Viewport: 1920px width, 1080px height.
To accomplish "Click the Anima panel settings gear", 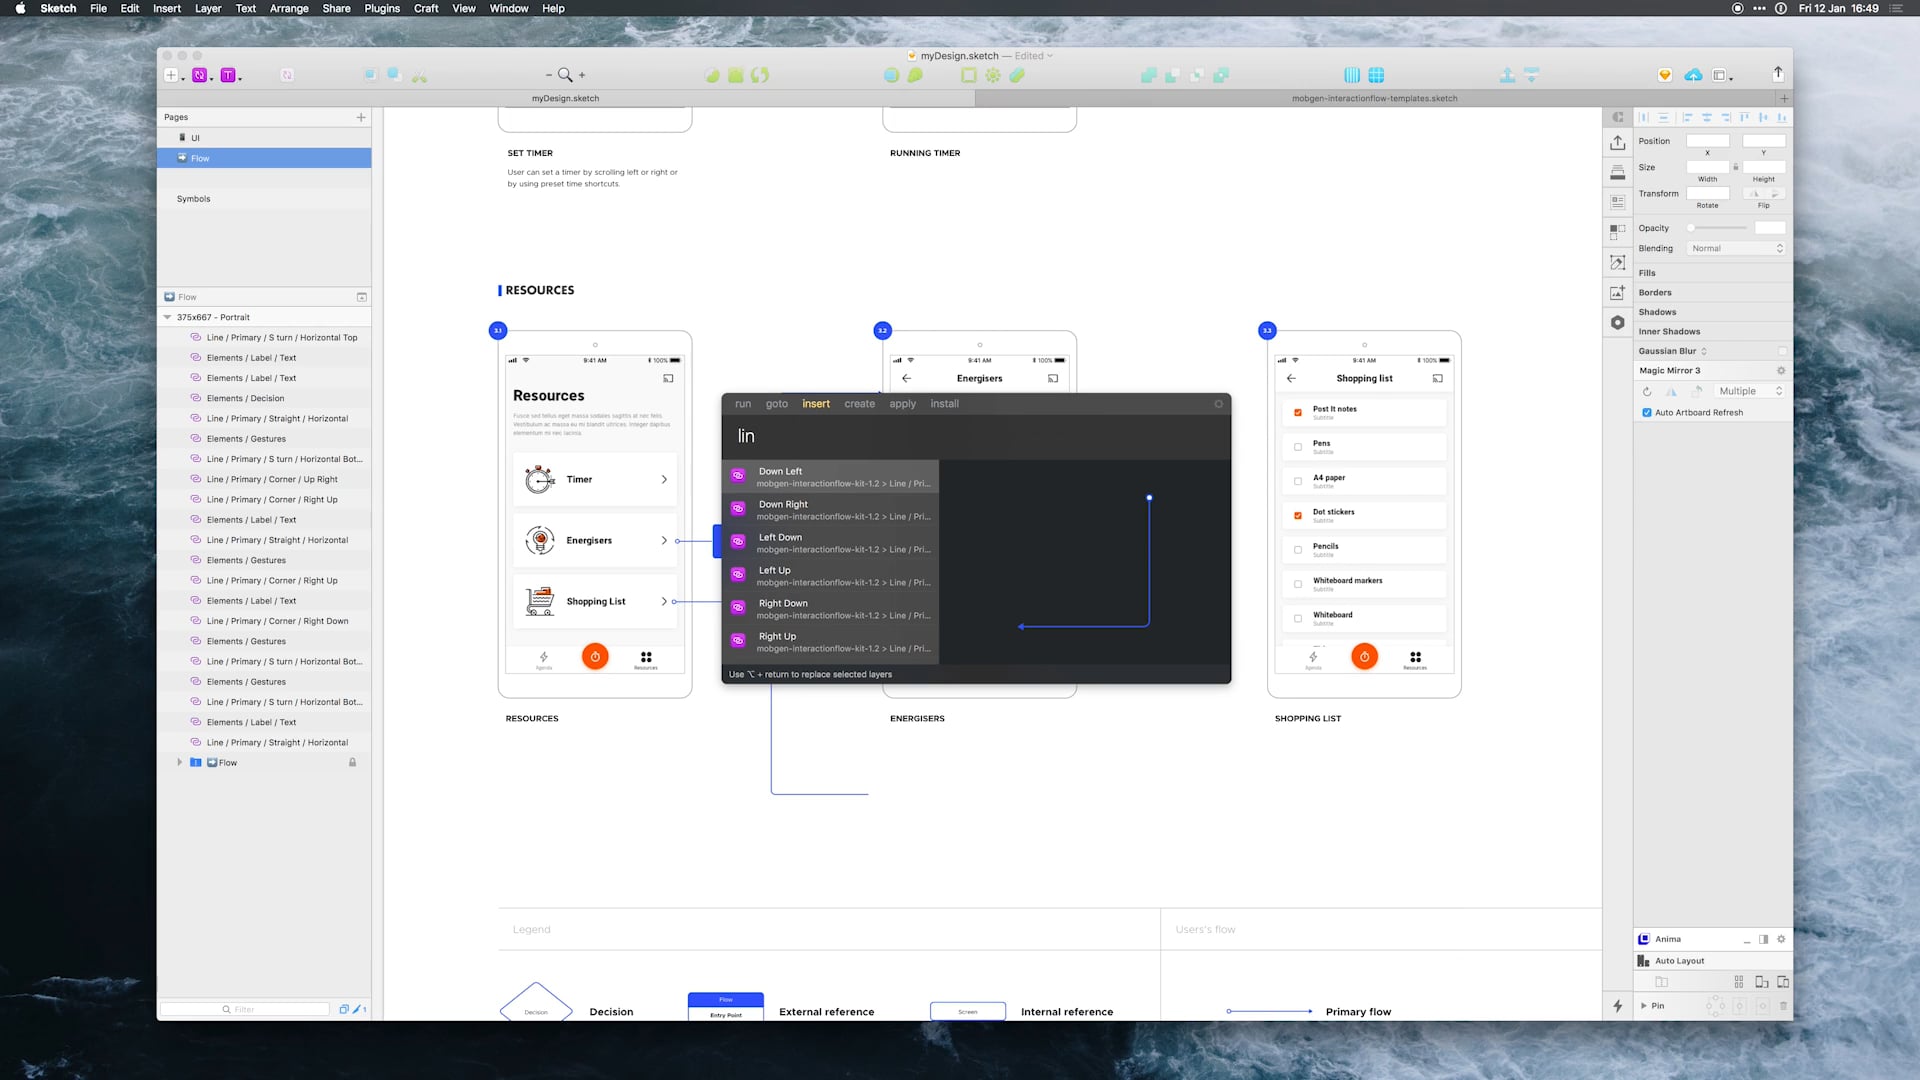I will coord(1781,939).
